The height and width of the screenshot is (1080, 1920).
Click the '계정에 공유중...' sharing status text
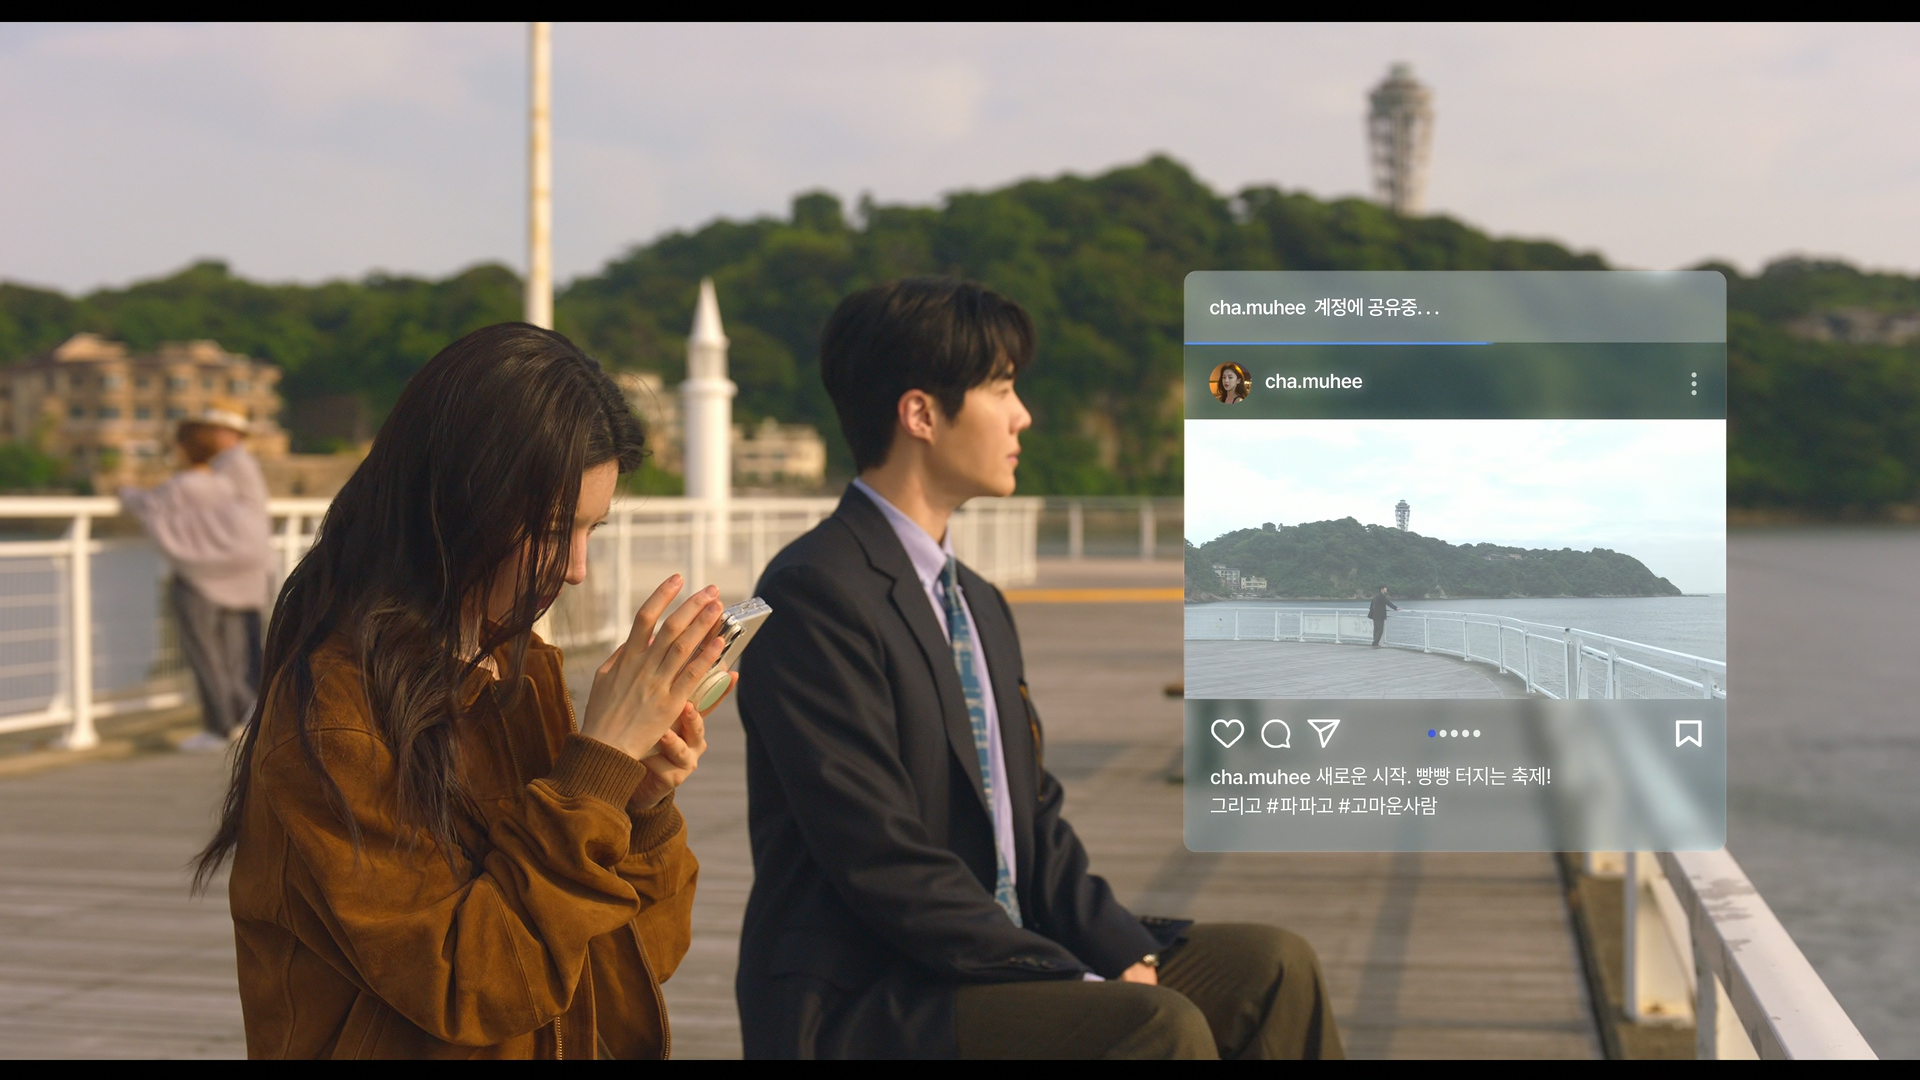1377,308
